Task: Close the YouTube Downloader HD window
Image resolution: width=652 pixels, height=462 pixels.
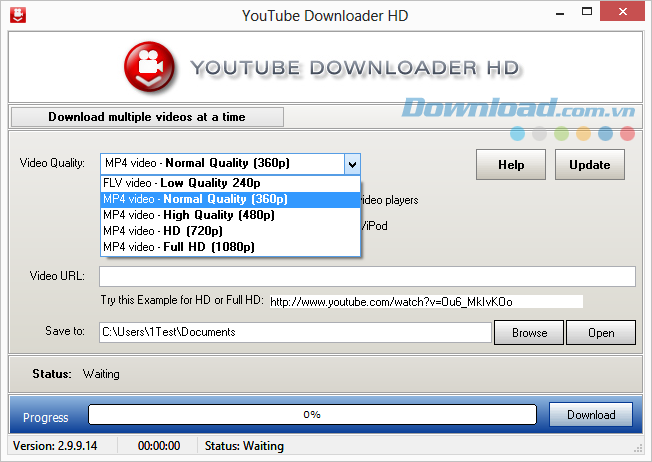Action: pyautogui.click(x=622, y=12)
